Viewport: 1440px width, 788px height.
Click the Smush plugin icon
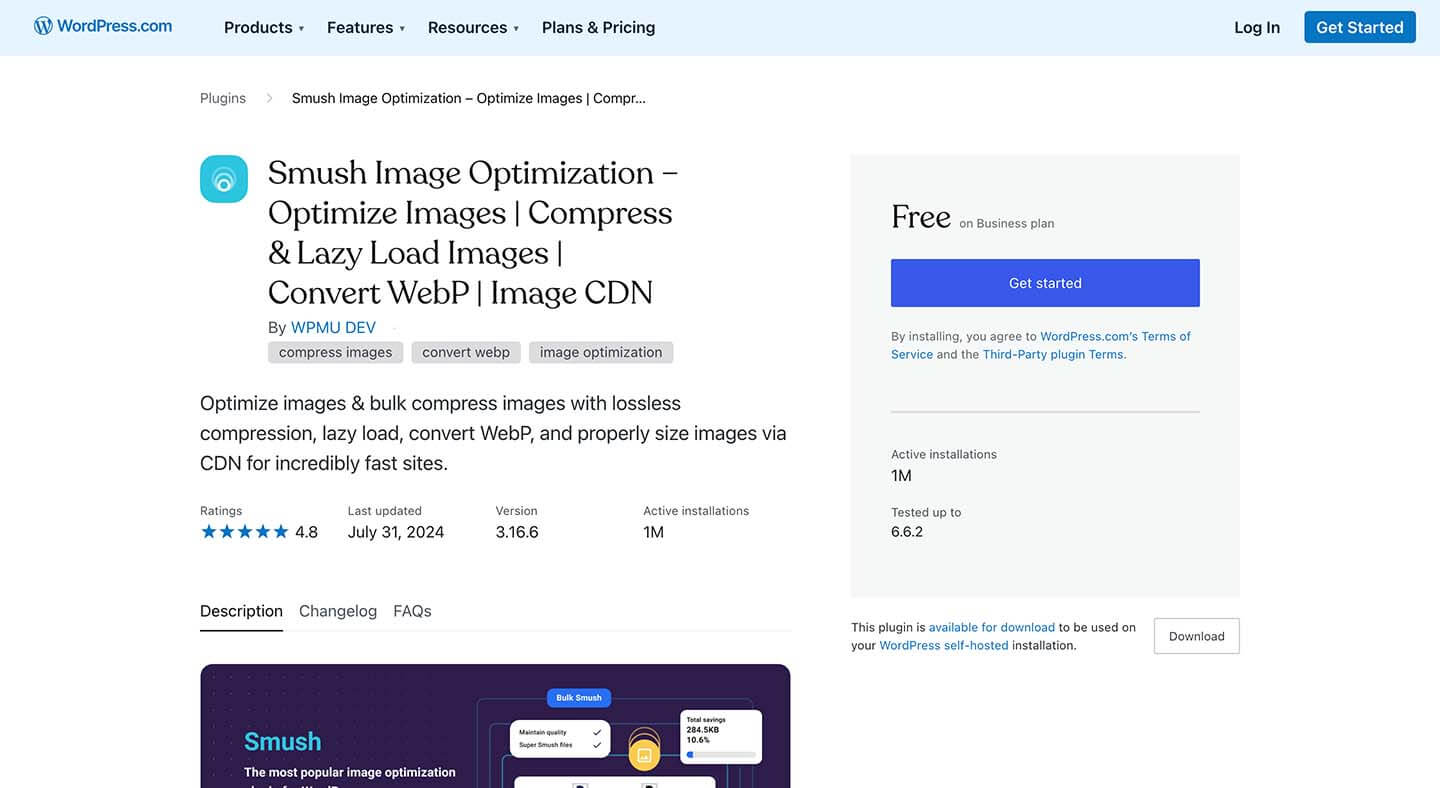point(224,179)
